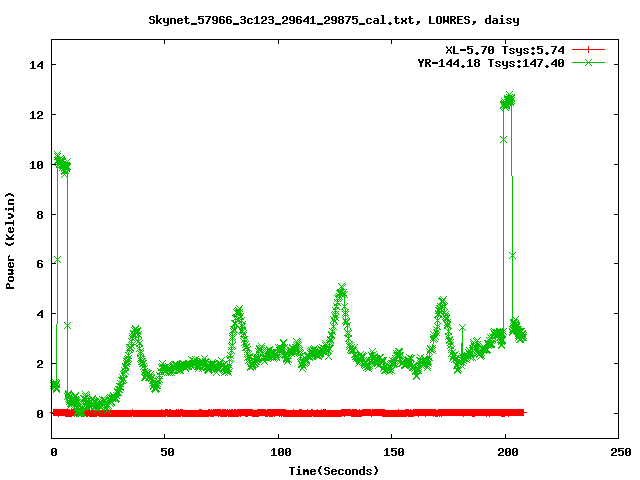The width and height of the screenshot is (640, 480).
Task: Click the x-axis tick label 200
Action: (x=507, y=452)
